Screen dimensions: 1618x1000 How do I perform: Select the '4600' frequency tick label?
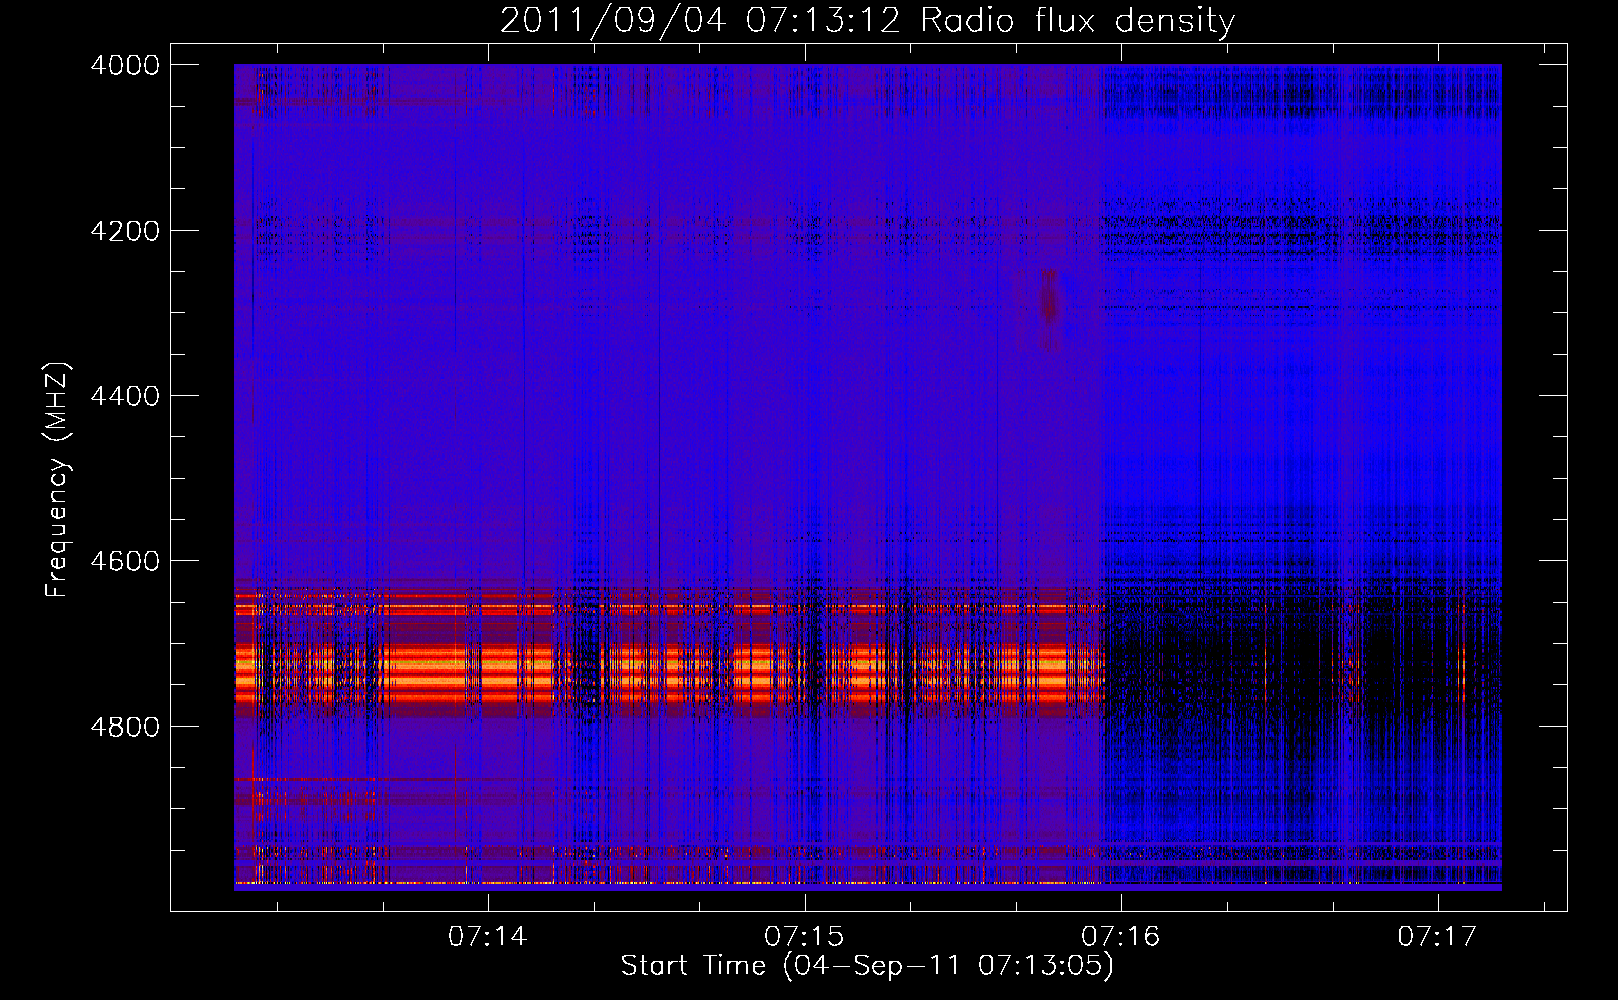coord(125,561)
